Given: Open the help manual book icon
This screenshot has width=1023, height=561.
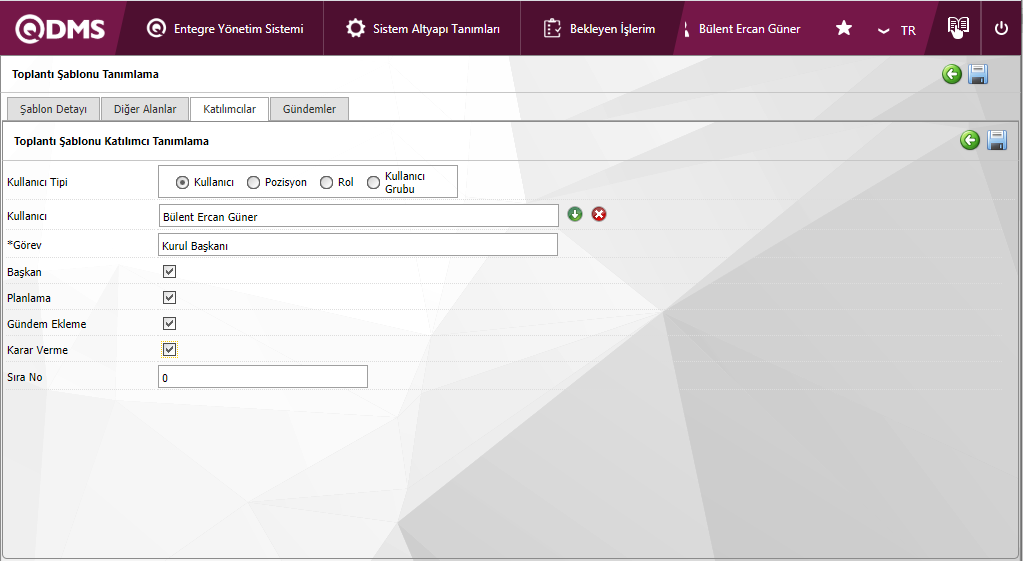Looking at the screenshot, I should 958,28.
